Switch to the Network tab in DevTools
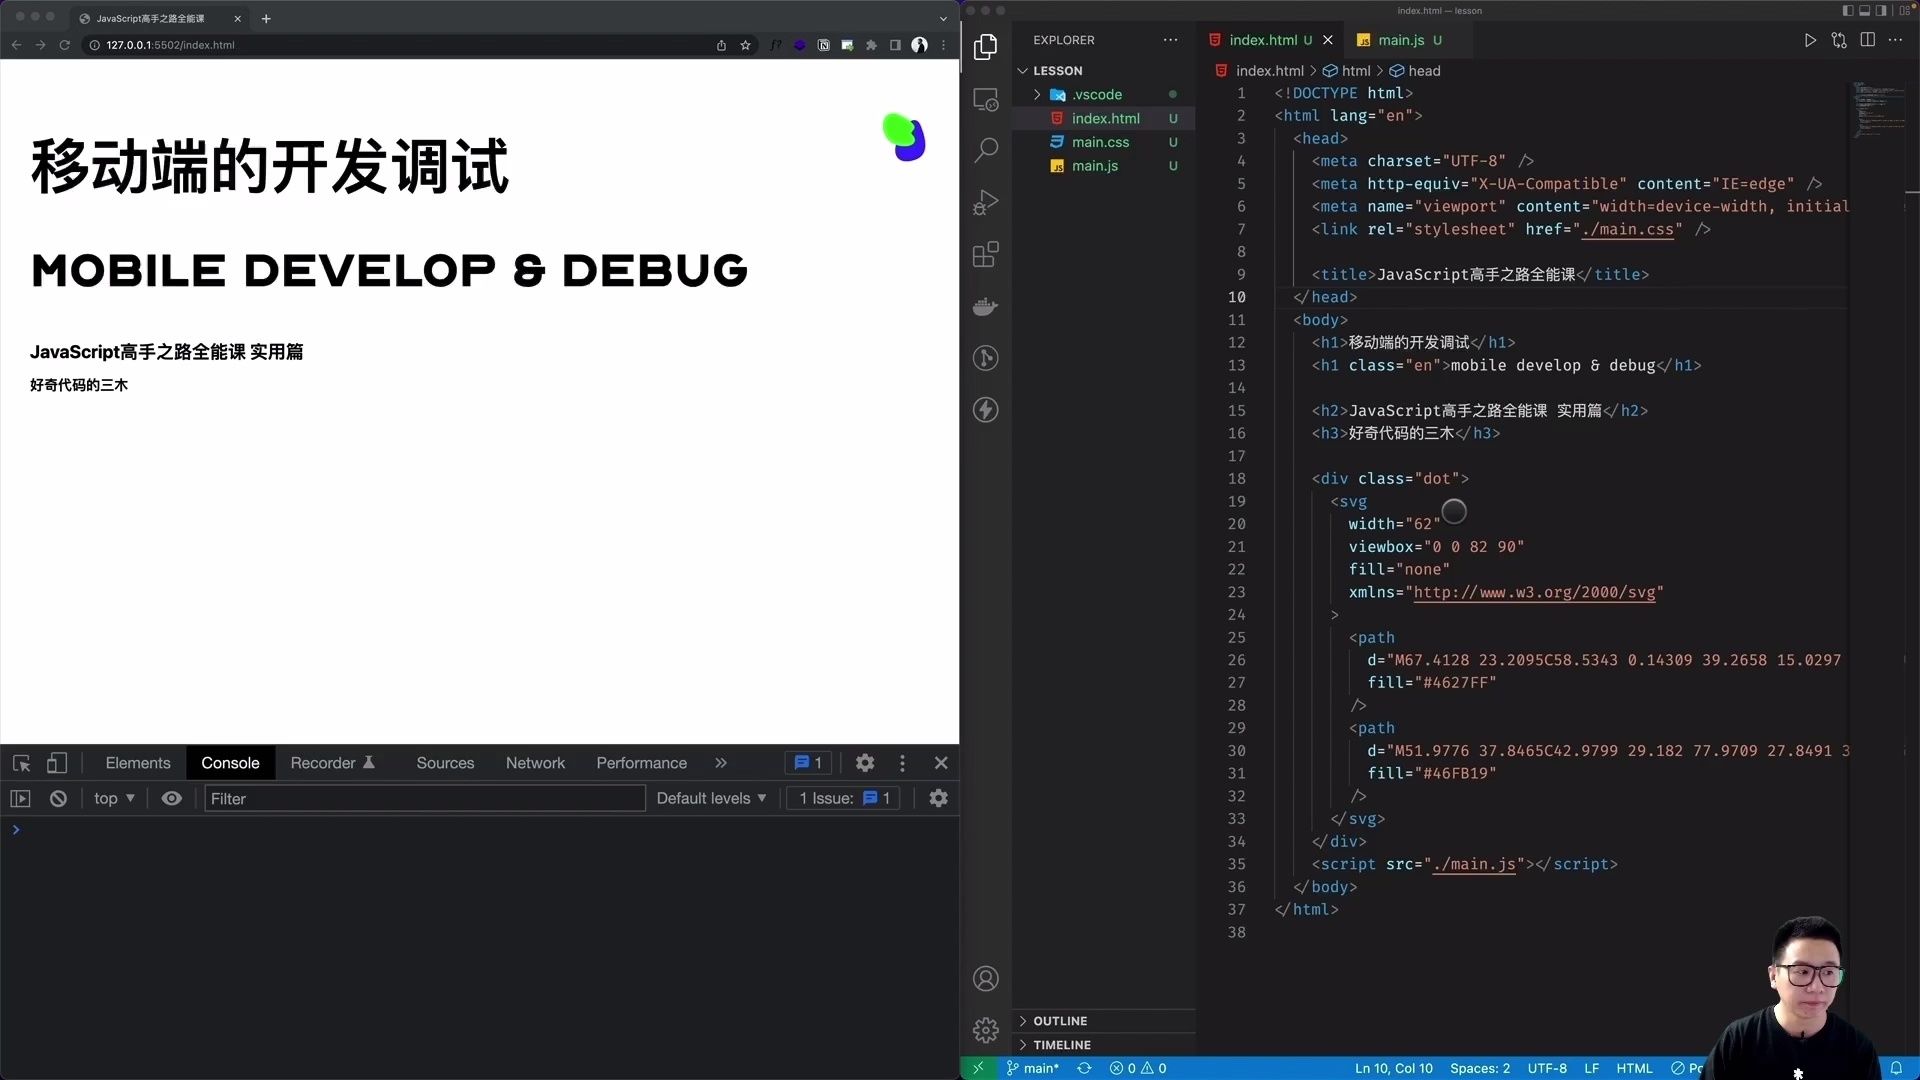The image size is (1920, 1080). (x=535, y=762)
